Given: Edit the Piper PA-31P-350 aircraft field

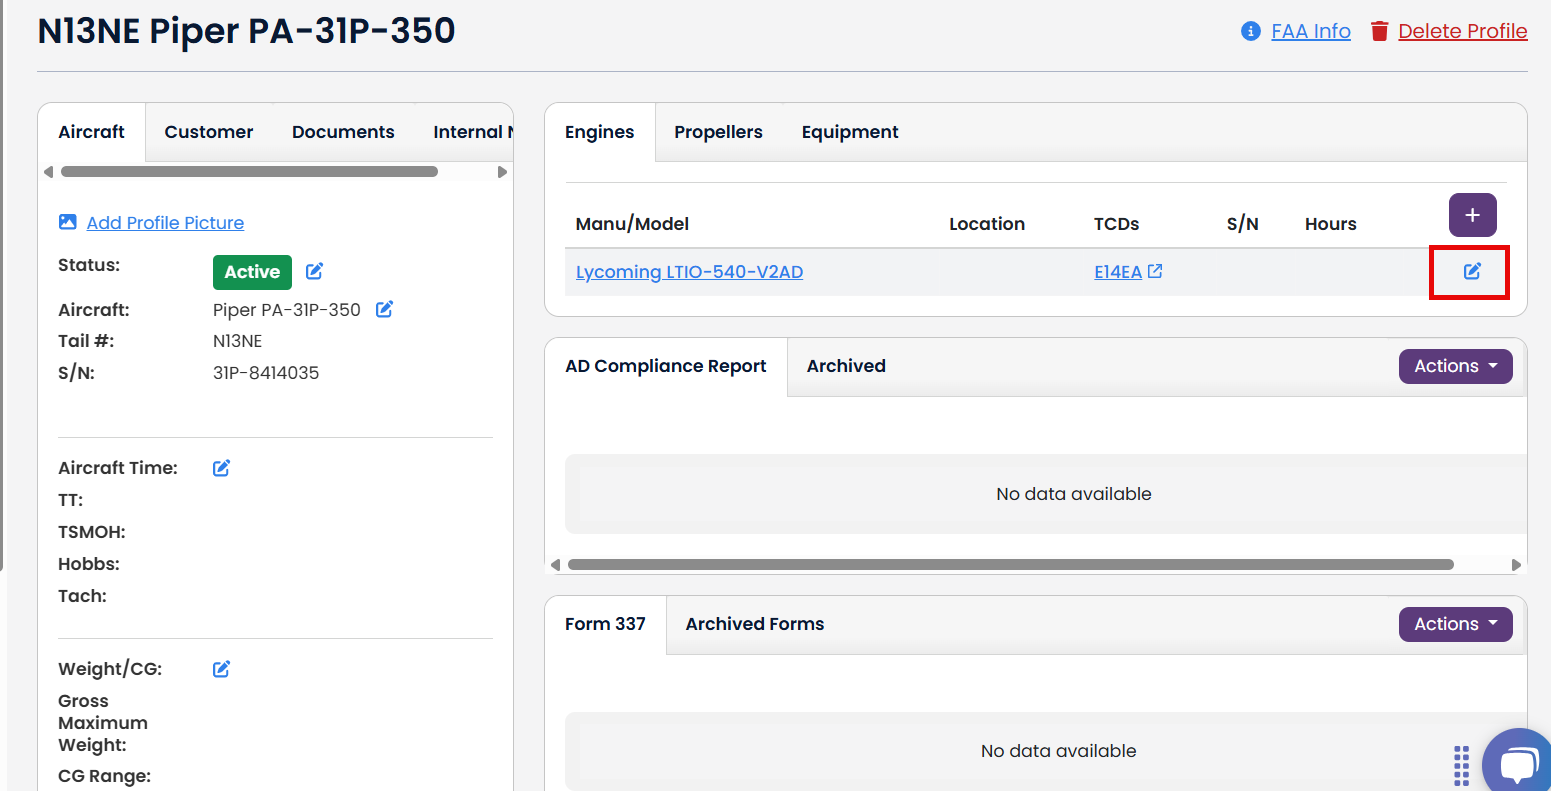Looking at the screenshot, I should [384, 309].
